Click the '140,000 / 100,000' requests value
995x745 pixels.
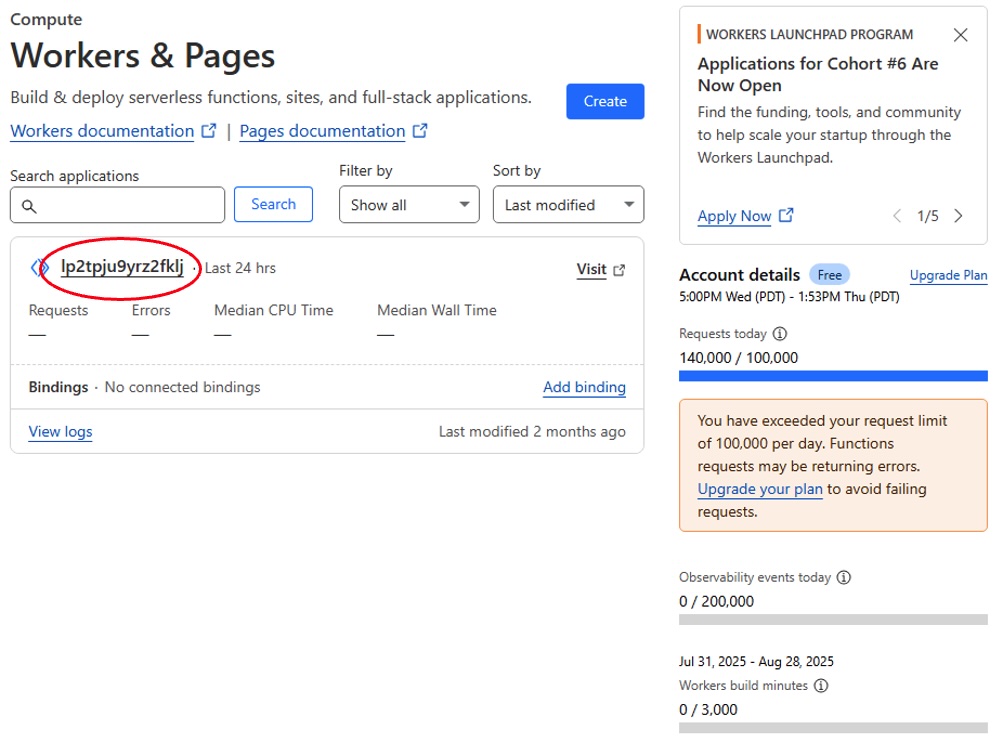tap(739, 357)
